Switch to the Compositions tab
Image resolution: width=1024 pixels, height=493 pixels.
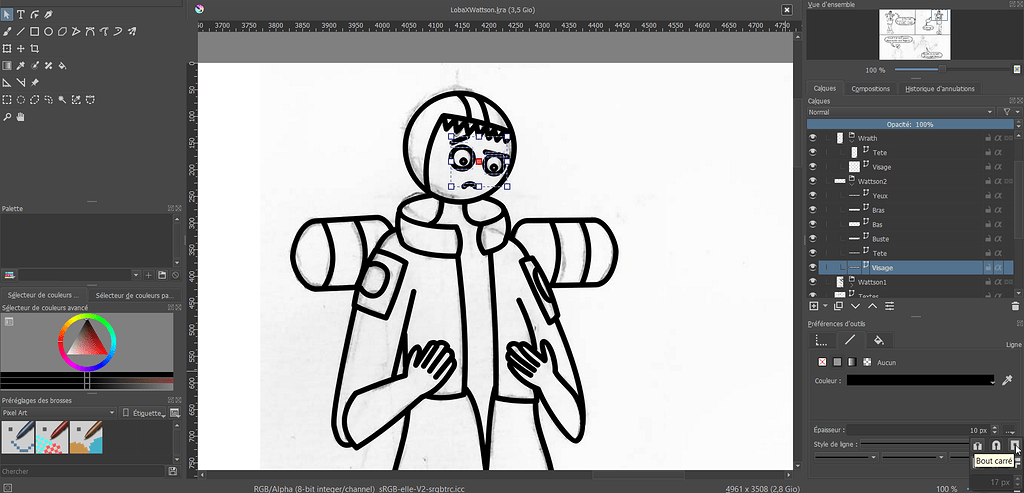pos(871,89)
